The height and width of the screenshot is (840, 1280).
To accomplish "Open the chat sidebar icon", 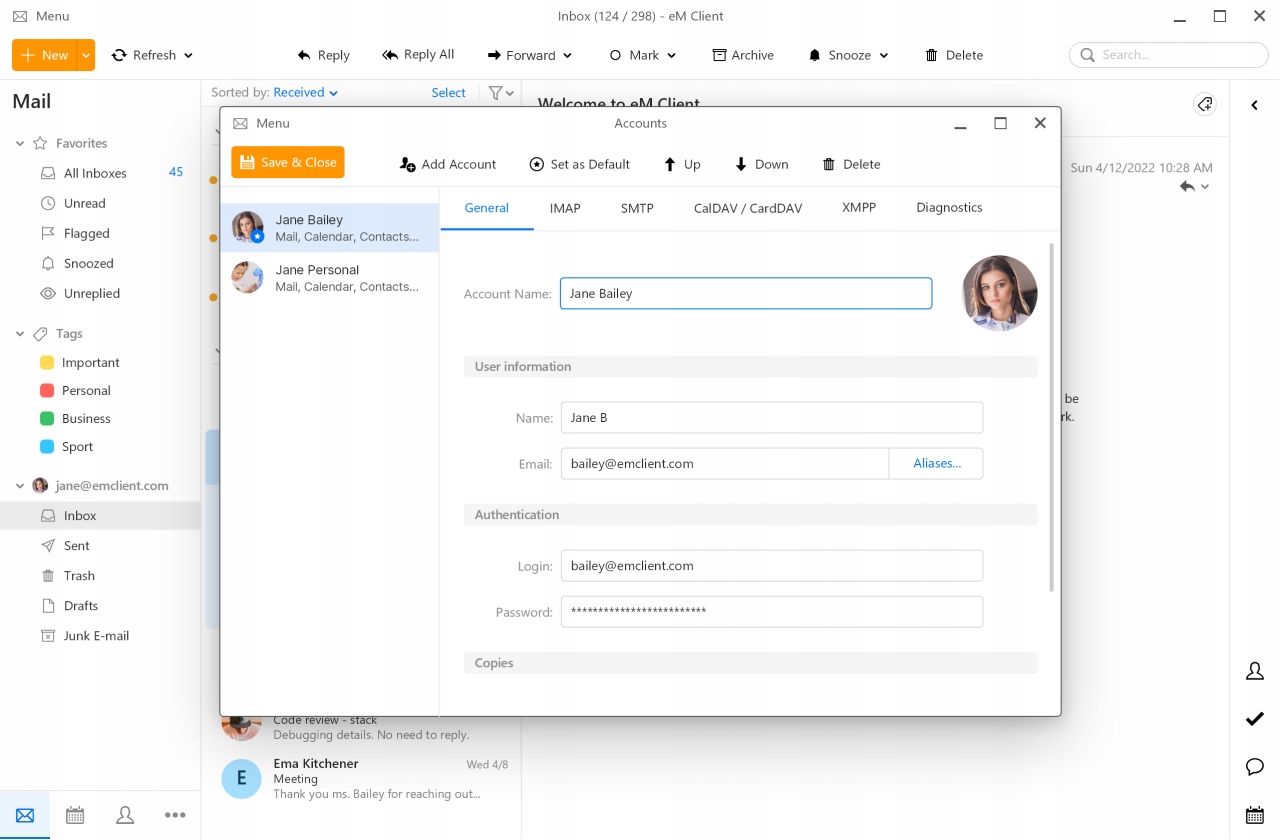I will [1255, 767].
